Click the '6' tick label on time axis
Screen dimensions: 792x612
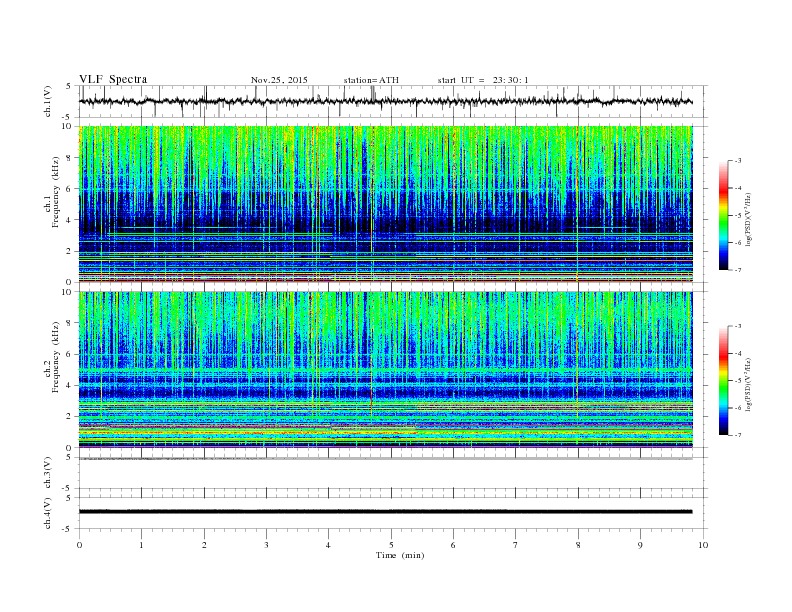click(x=453, y=545)
